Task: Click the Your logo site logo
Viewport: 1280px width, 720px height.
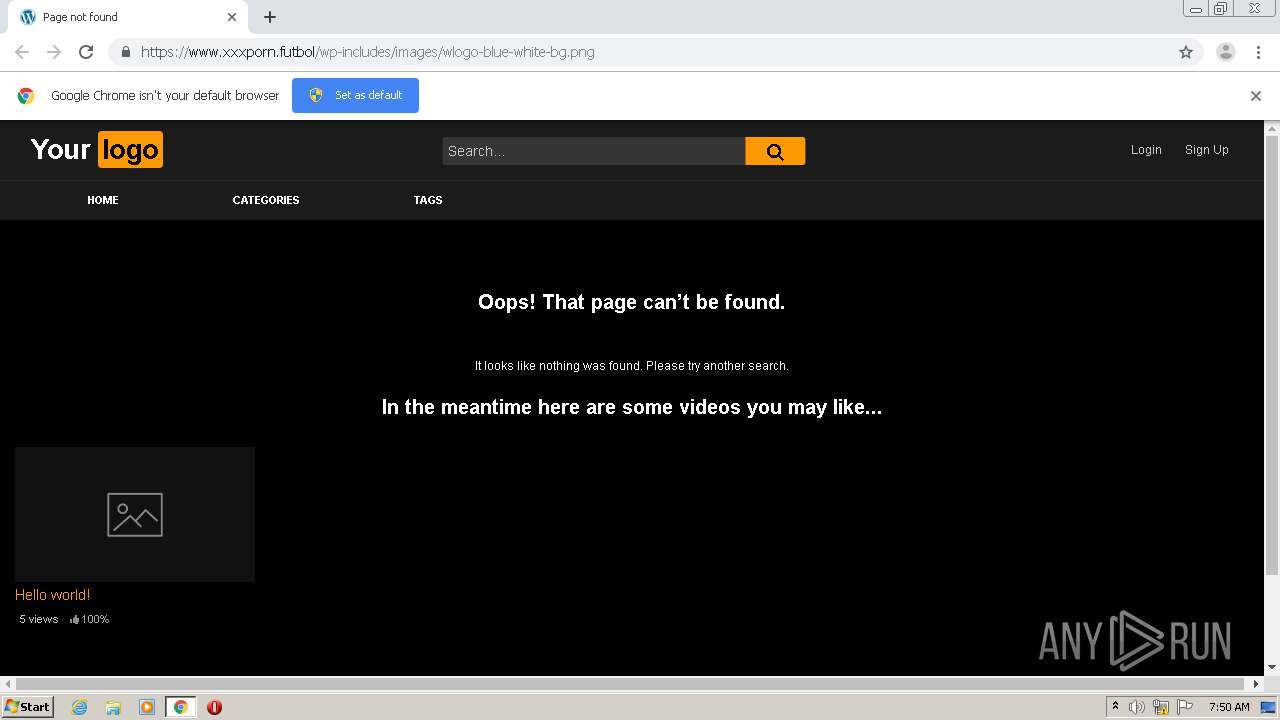Action: [x=97, y=150]
